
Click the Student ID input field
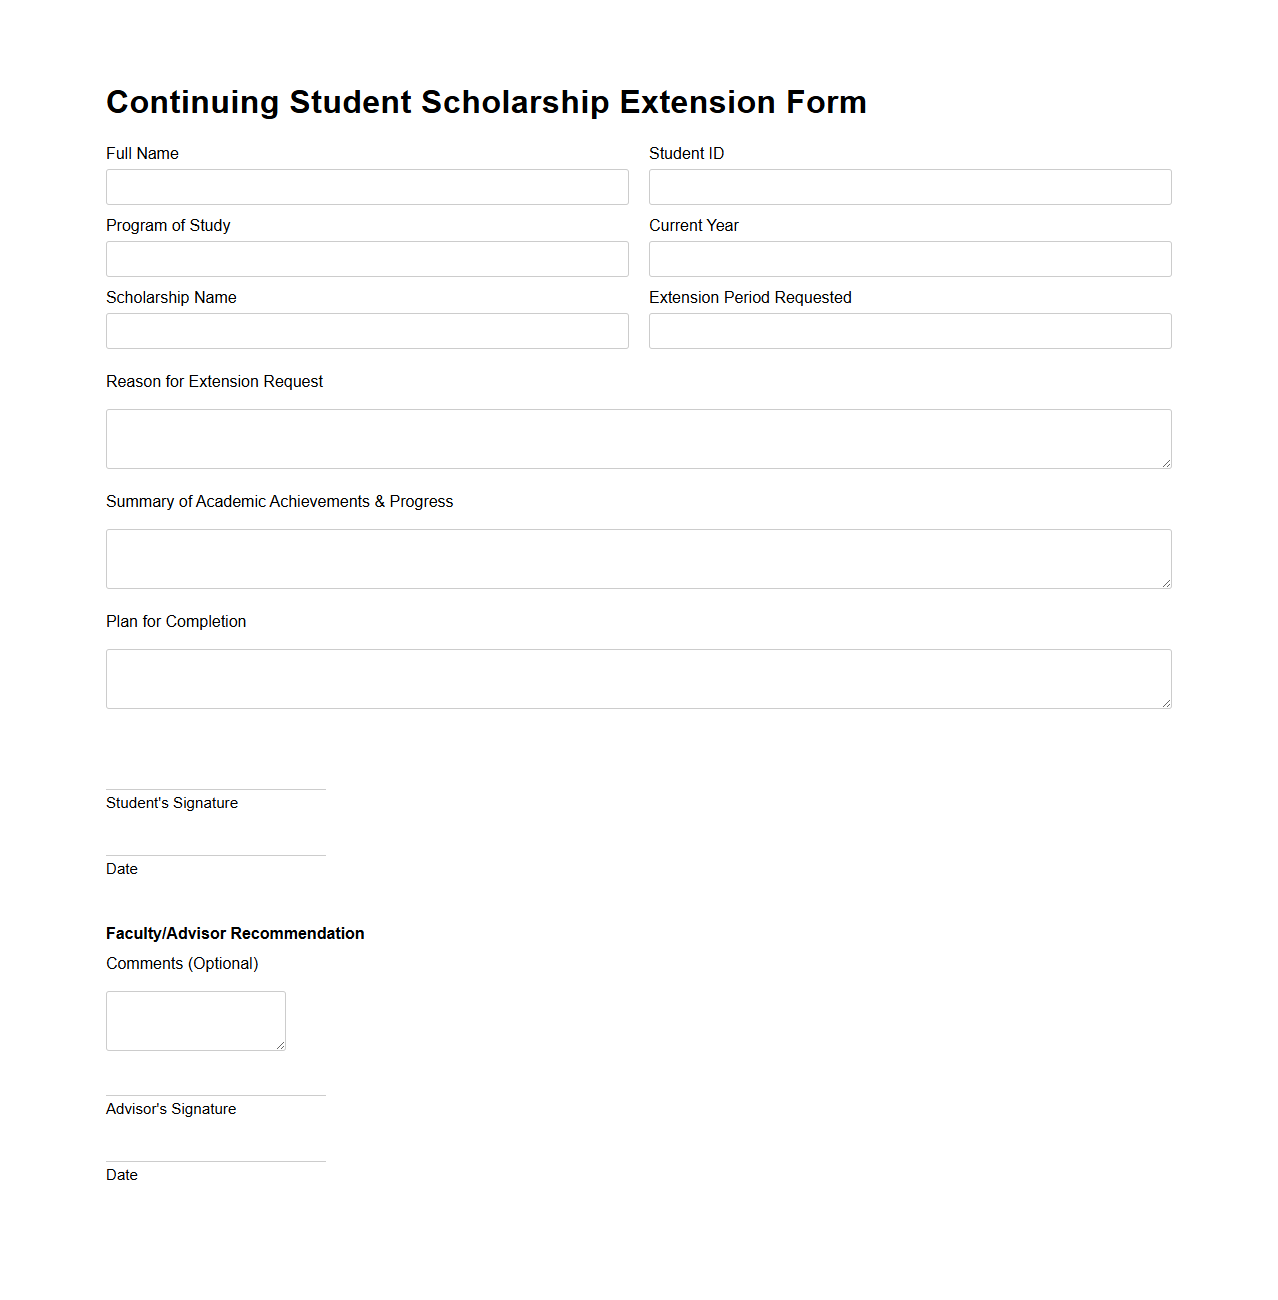click(x=910, y=187)
